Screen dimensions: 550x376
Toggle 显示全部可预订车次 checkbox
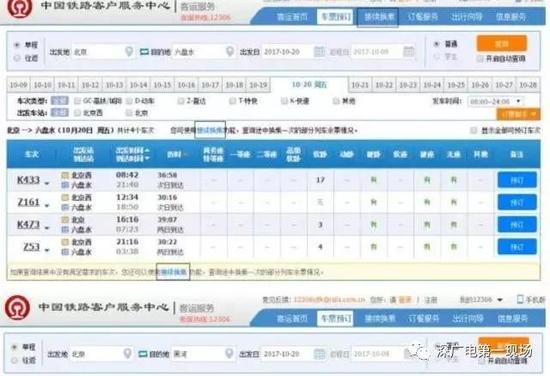[474, 130]
